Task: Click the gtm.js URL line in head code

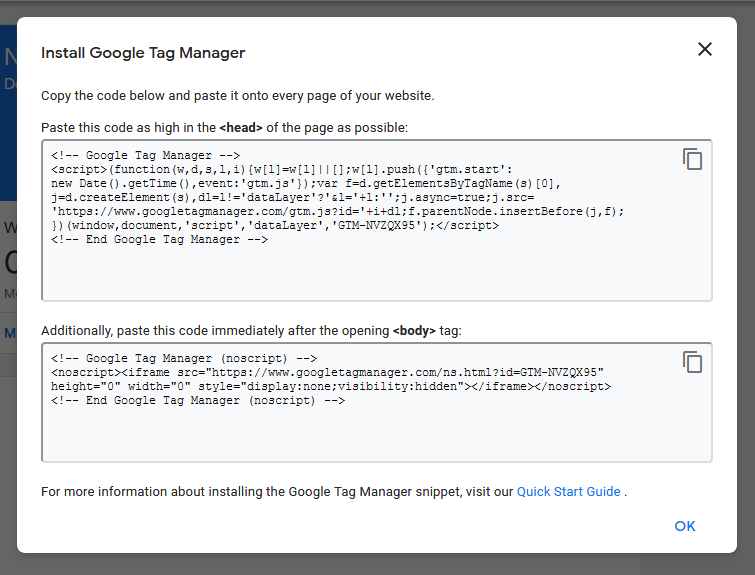Action: point(337,211)
